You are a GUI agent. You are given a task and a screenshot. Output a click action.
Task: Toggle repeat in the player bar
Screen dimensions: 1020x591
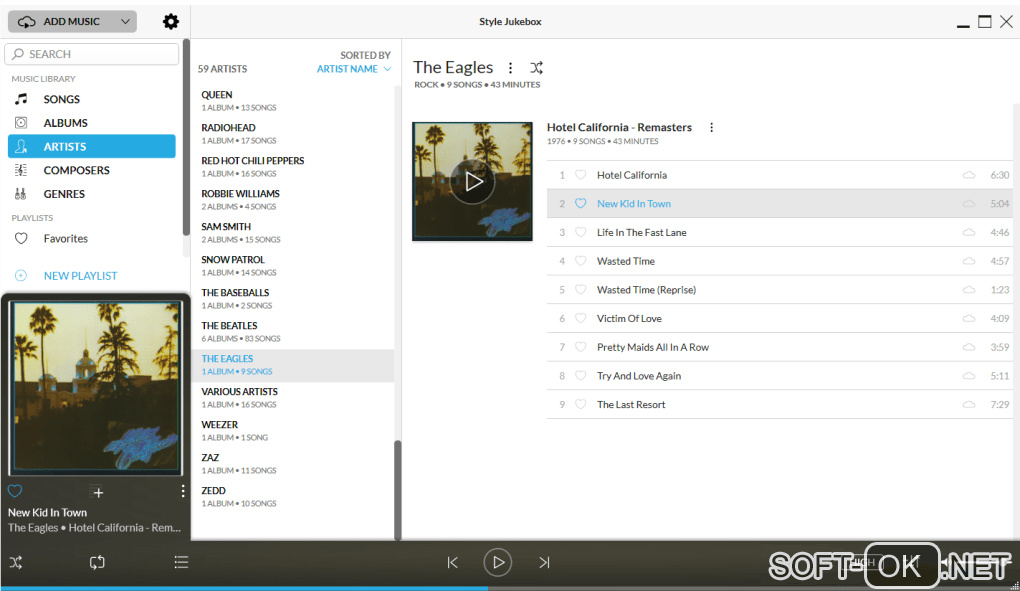[97, 562]
